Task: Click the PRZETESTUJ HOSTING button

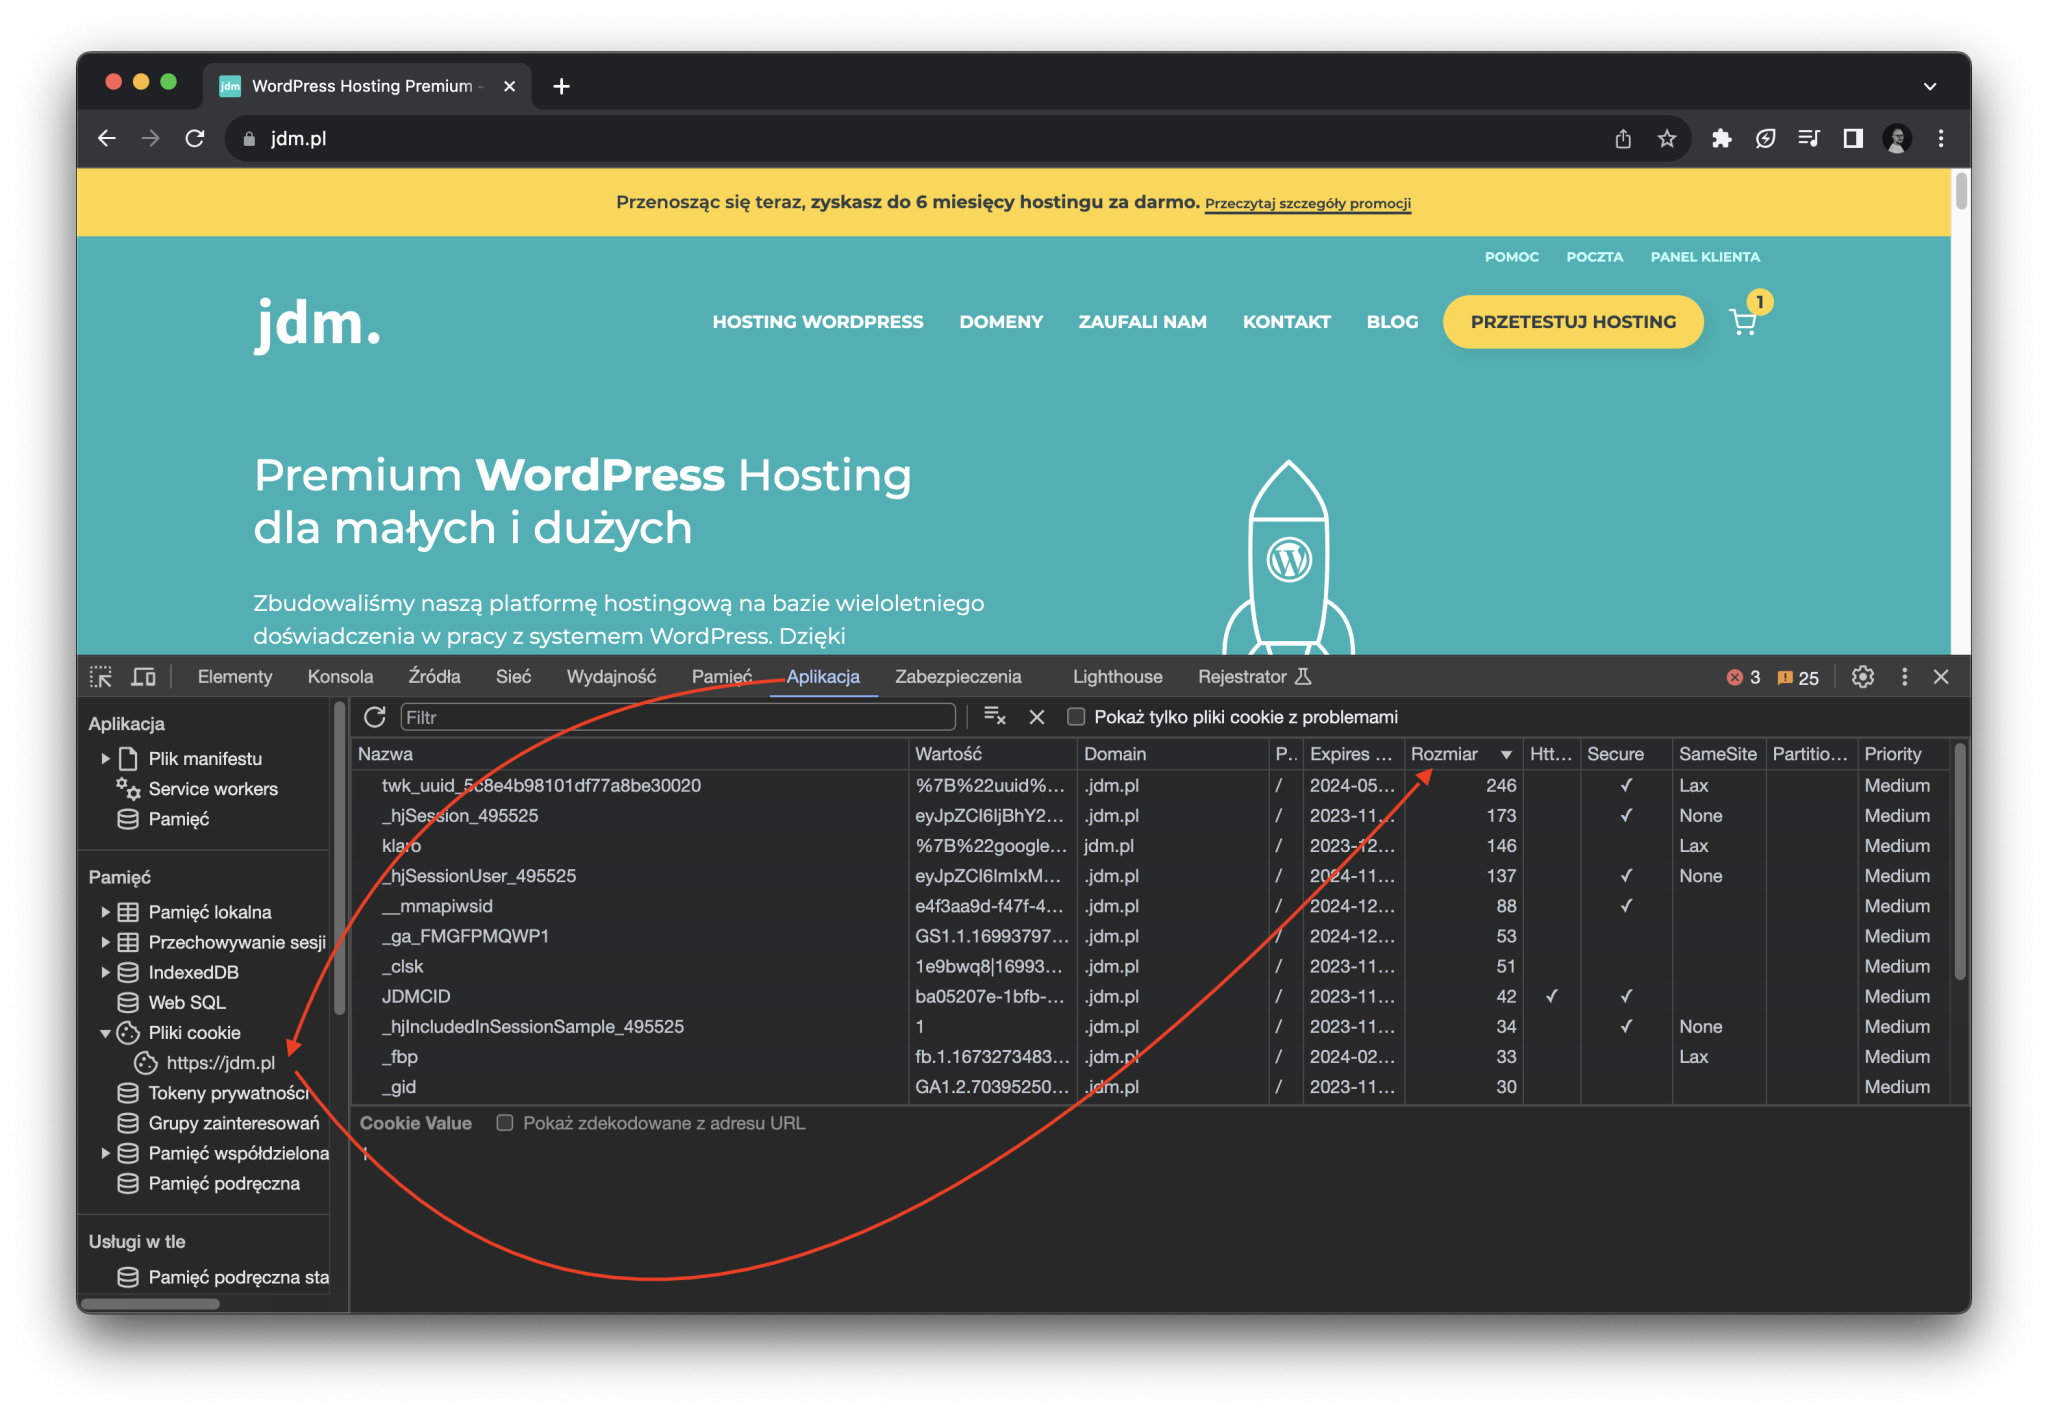Action: (1573, 322)
